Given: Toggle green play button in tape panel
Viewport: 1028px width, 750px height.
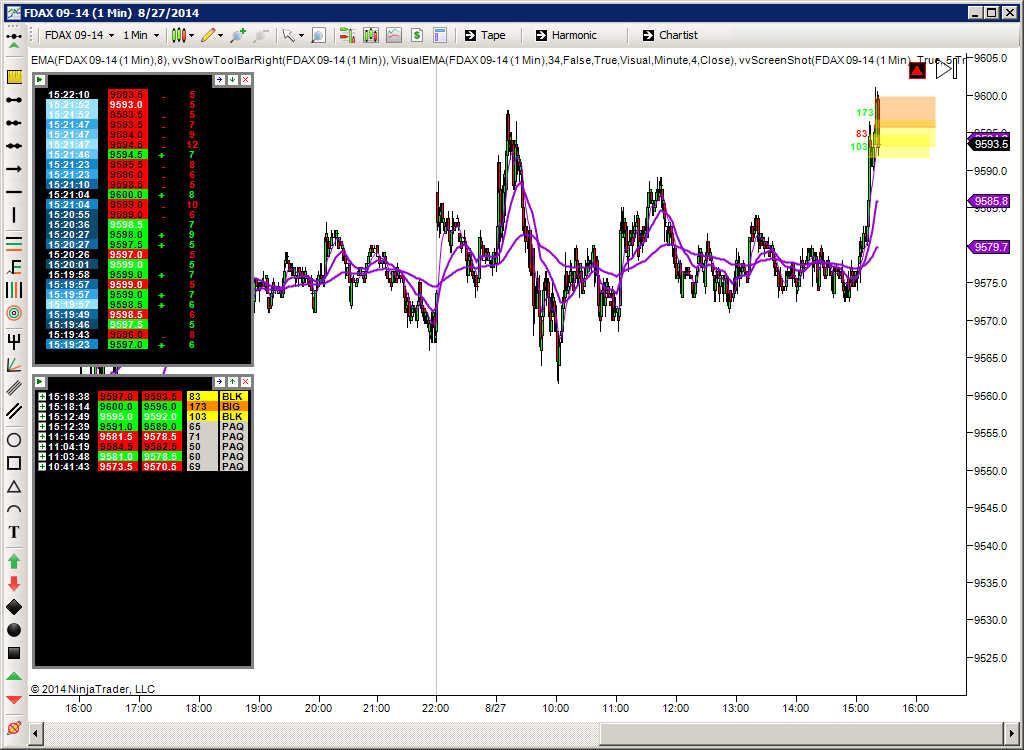Looking at the screenshot, I should (40, 80).
